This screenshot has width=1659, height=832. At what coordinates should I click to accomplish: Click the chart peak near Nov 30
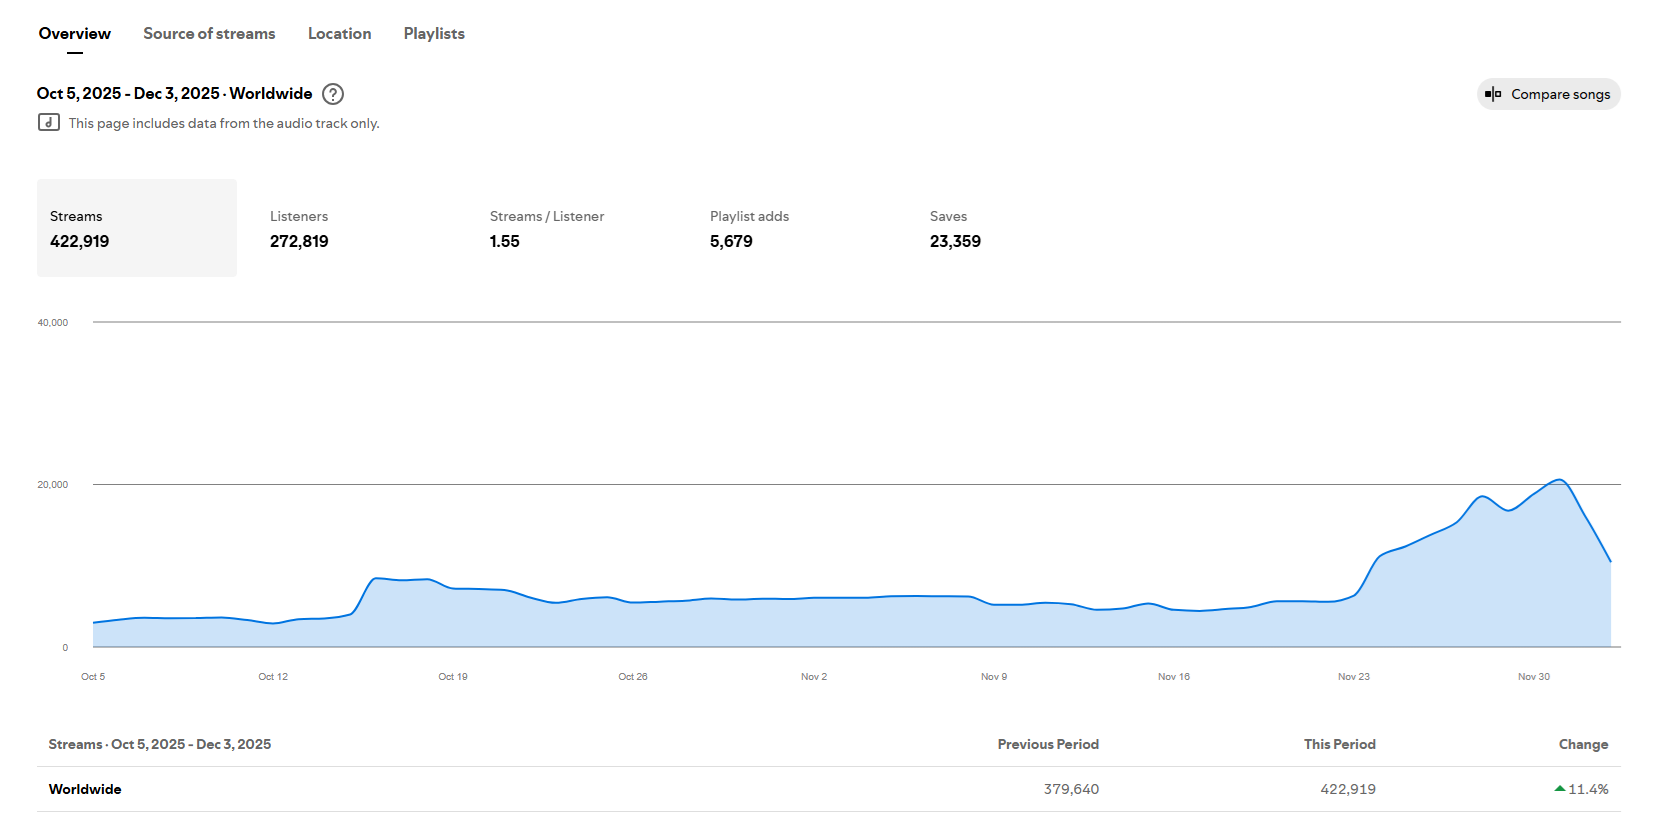pyautogui.click(x=1559, y=481)
